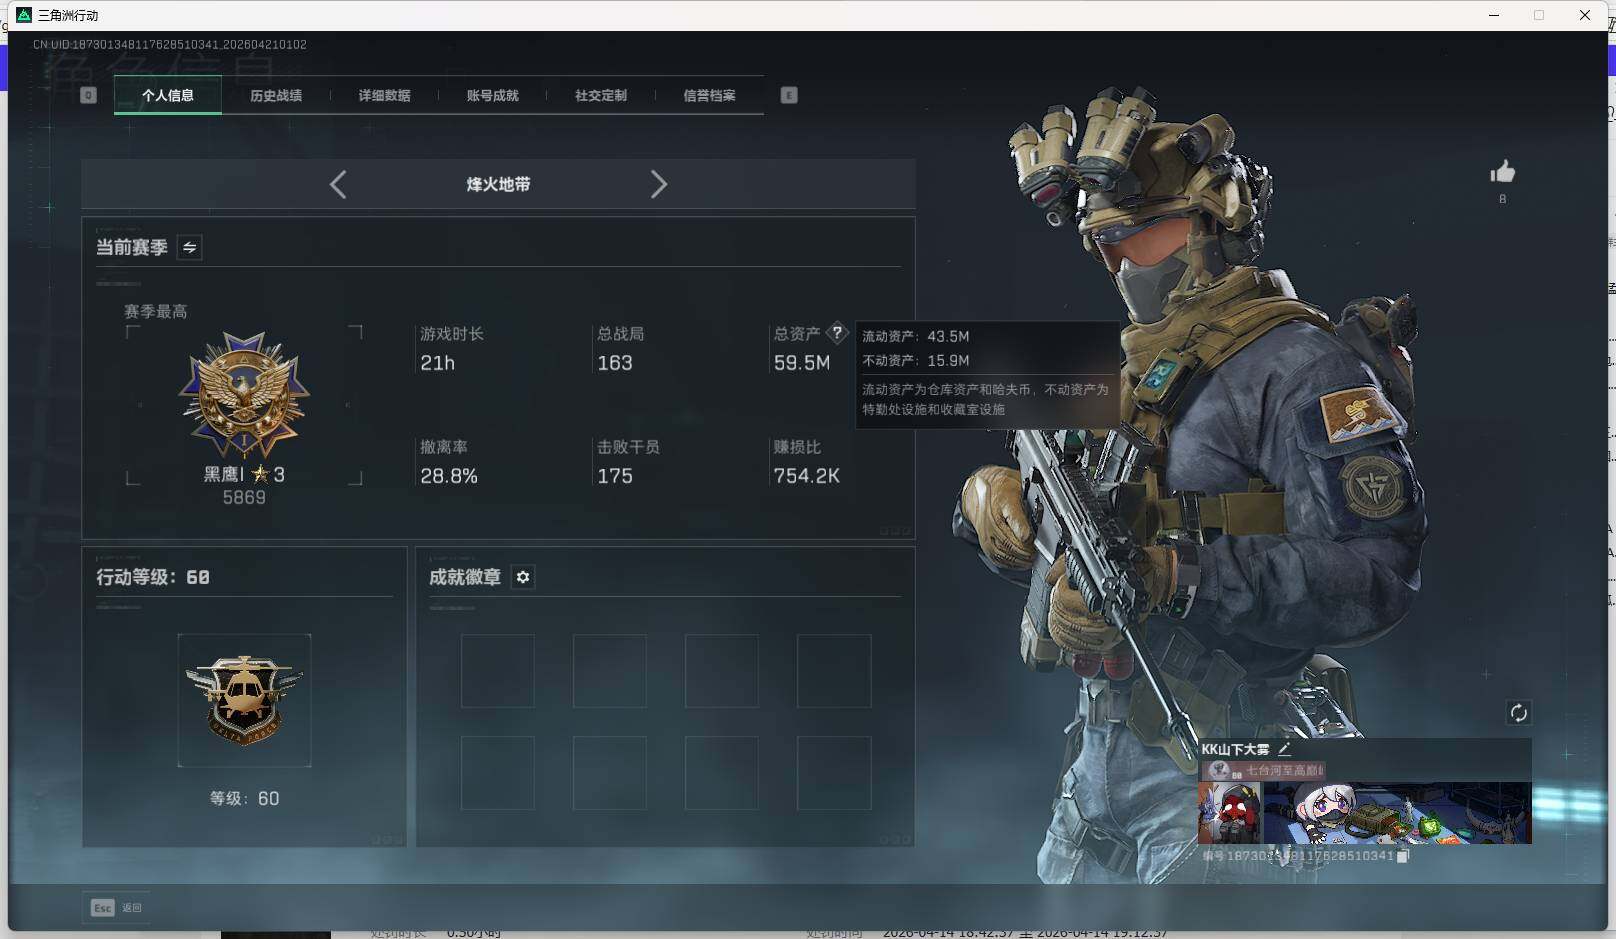
Task: Click the 流动资产：43.5M tooltip line
Action: pos(916,336)
